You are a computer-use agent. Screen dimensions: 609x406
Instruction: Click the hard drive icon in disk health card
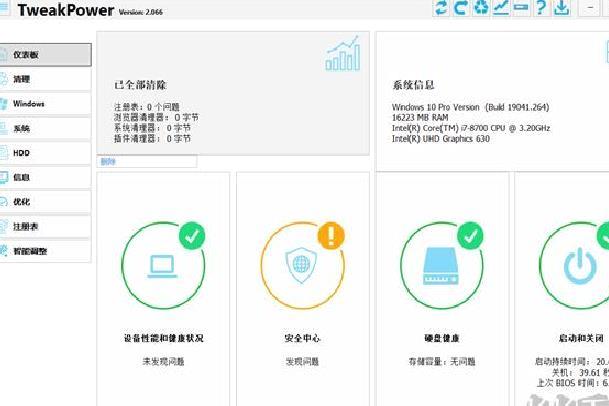tap(441, 266)
